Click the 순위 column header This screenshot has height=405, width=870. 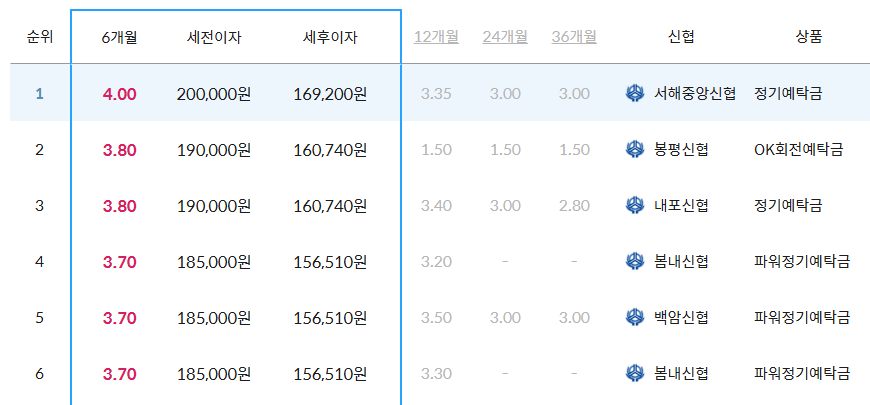pos(39,38)
